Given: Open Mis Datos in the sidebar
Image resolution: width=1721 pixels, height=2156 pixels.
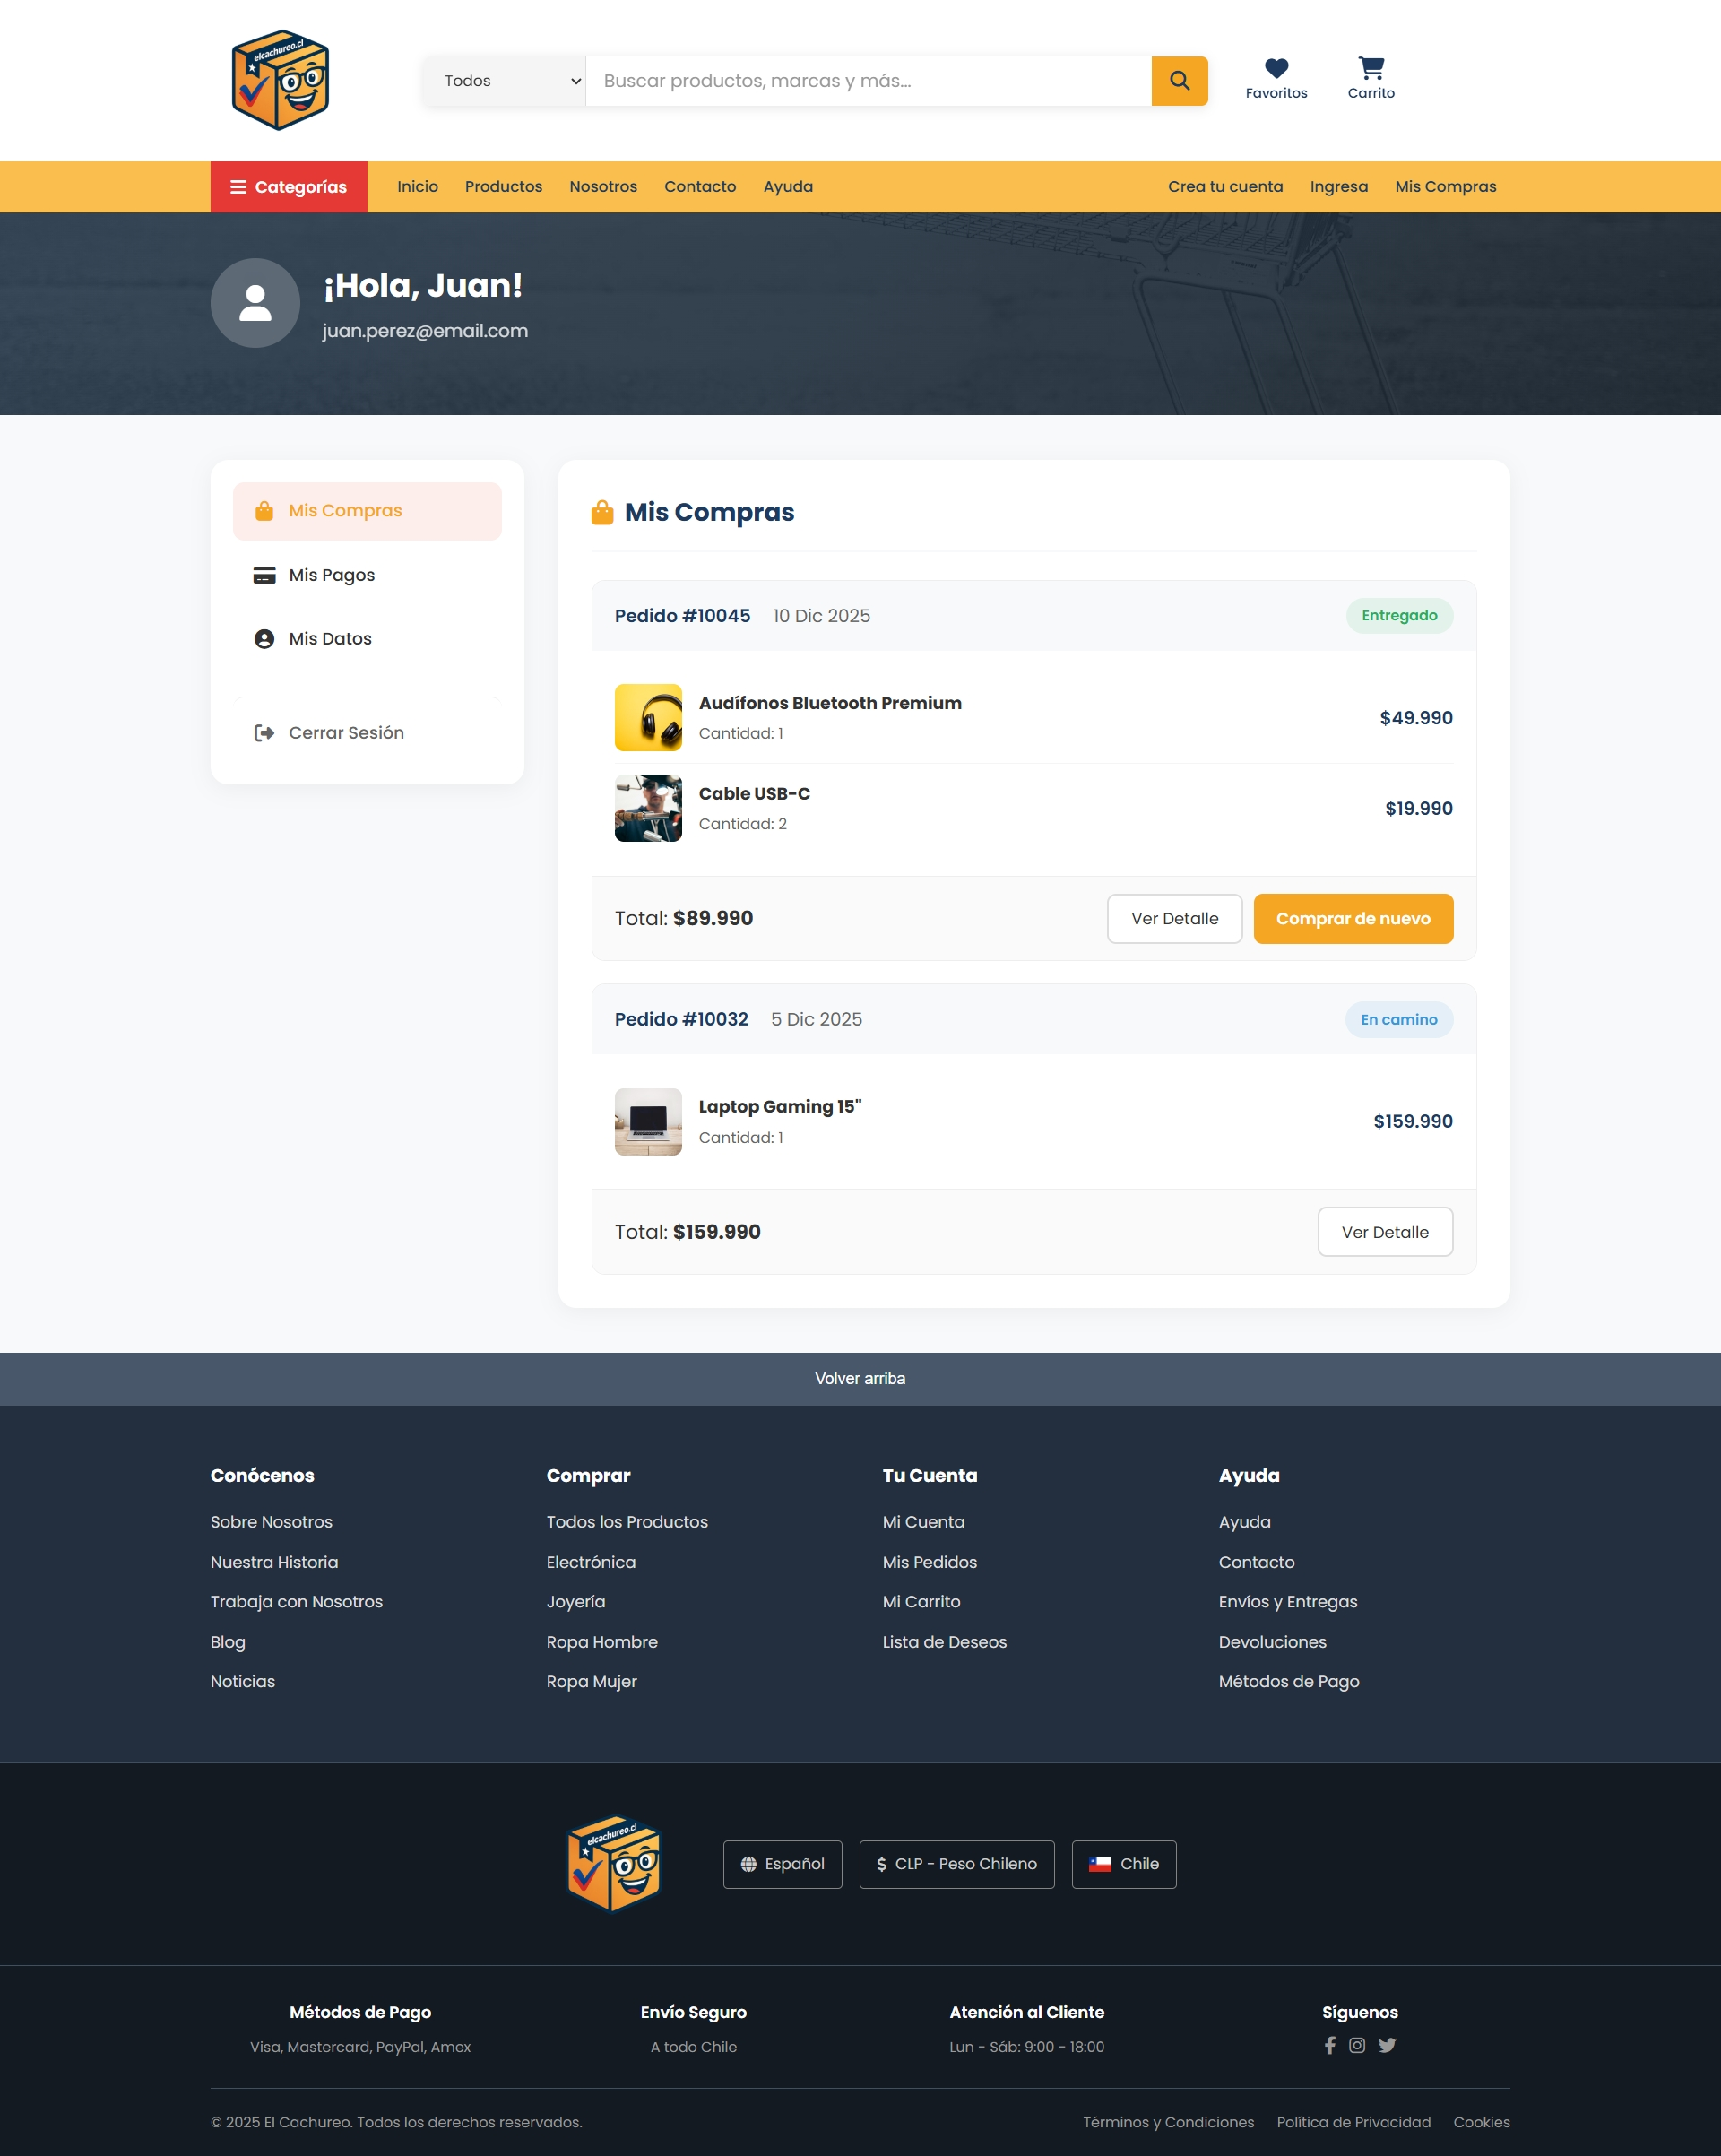Looking at the screenshot, I should click(x=330, y=639).
